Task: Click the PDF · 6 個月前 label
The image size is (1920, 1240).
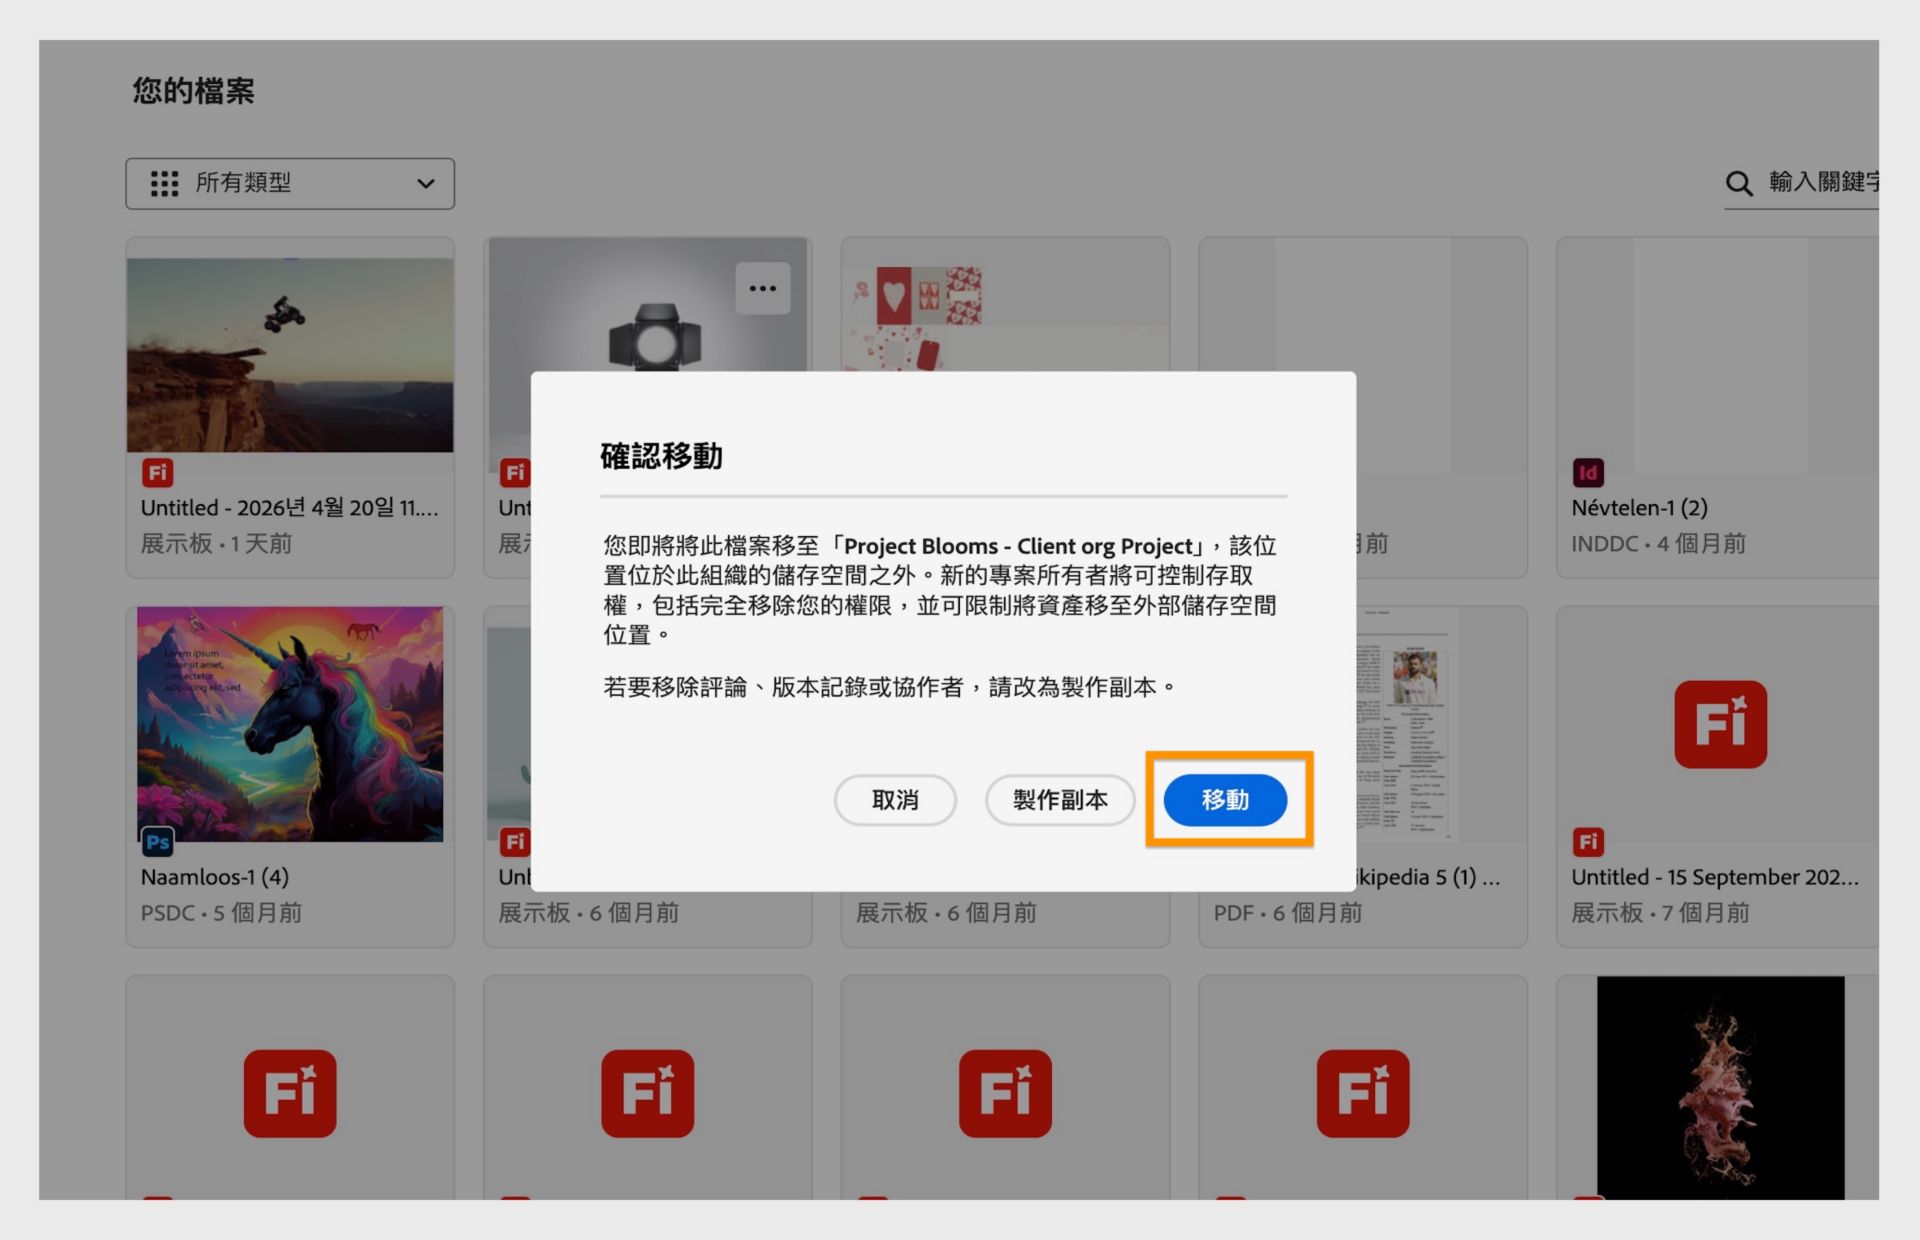Action: click(1288, 912)
